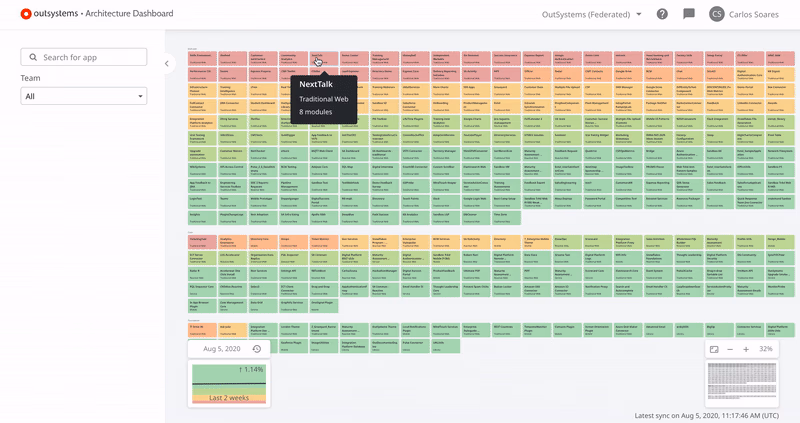This screenshot has width=800, height=423.
Task: Open the help question mark icon
Action: (662, 14)
